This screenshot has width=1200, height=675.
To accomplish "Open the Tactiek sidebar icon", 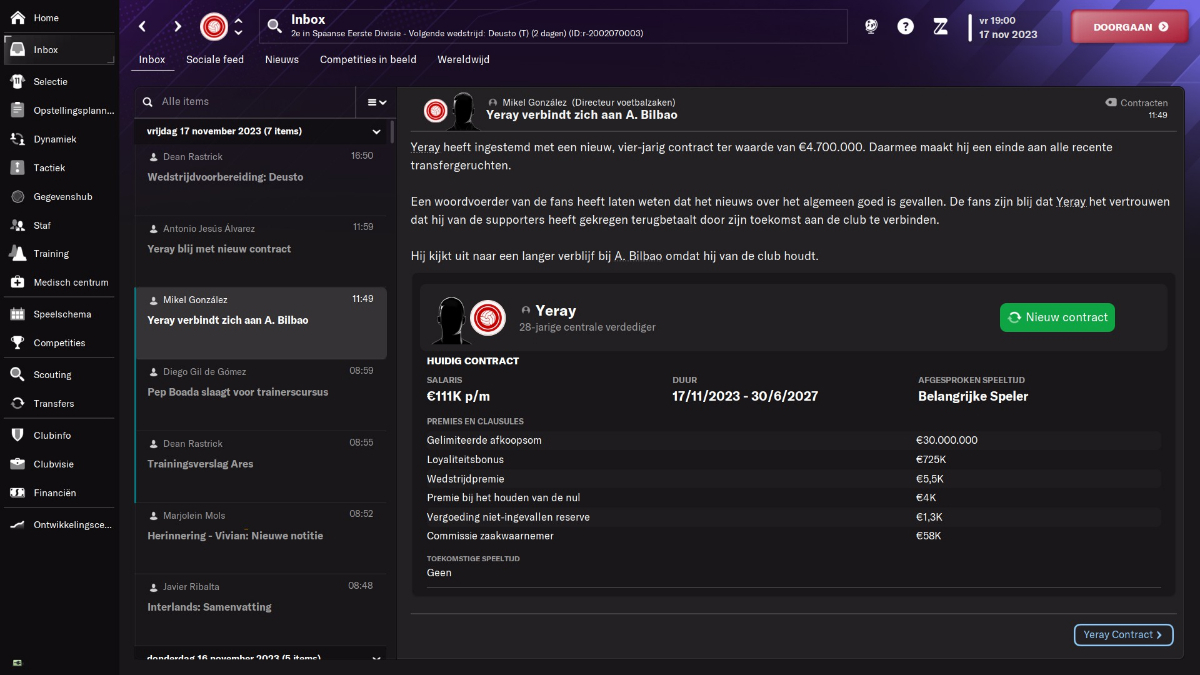I will (x=17, y=168).
